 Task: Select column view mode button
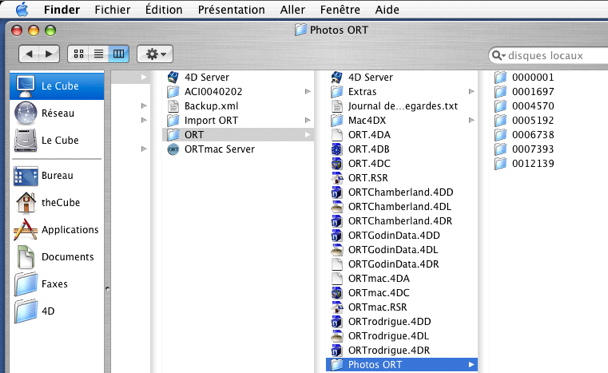(119, 54)
